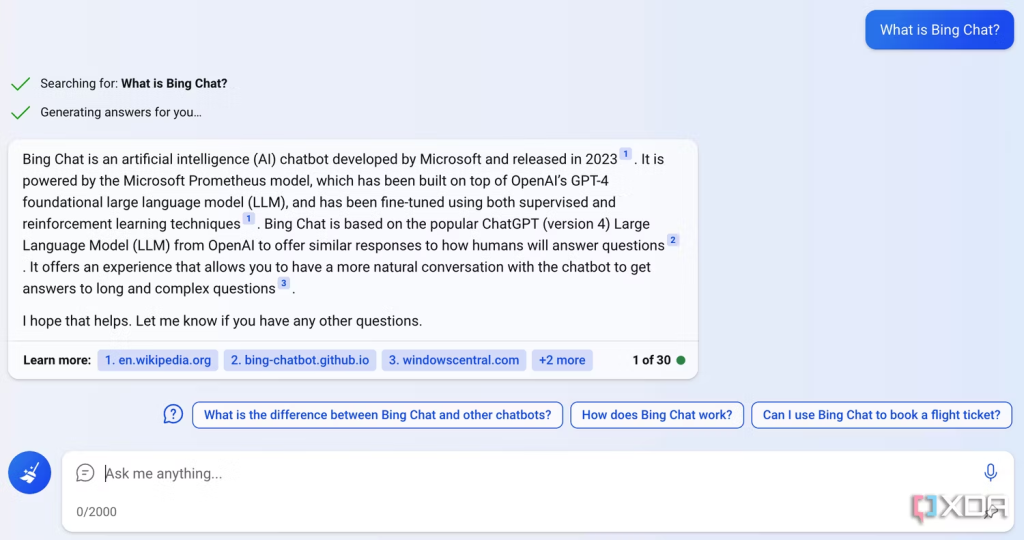Select 'How does Bing Chat work?' suggestion
The height and width of the screenshot is (540, 1024).
point(657,415)
